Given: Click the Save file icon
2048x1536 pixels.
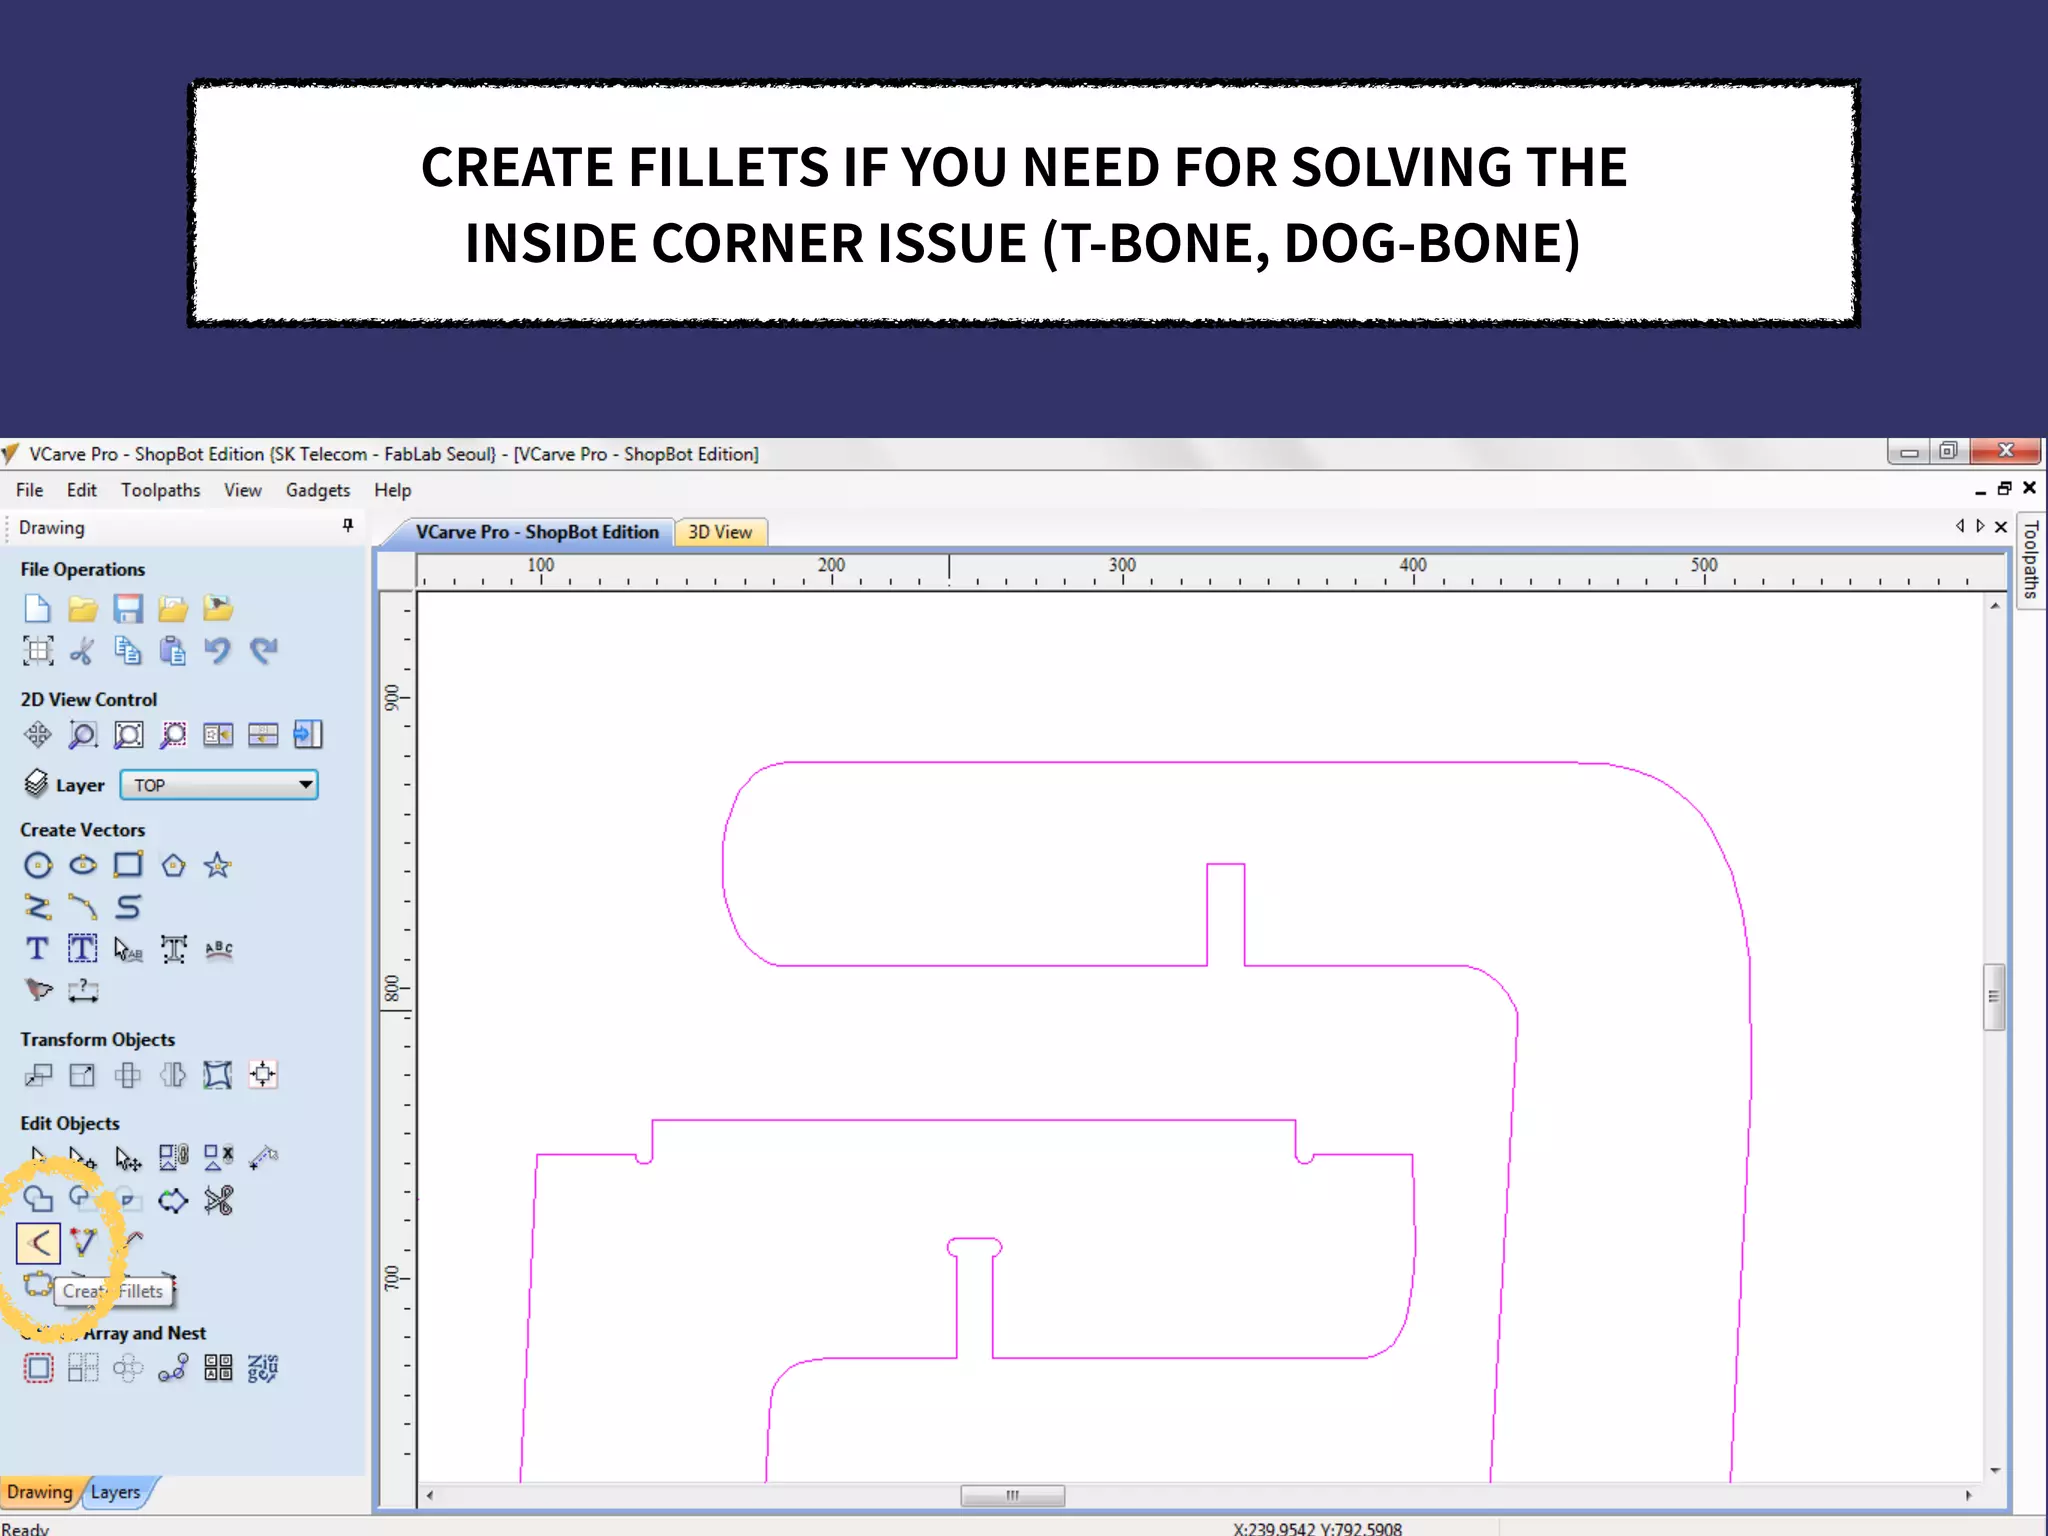Looking at the screenshot, I should click(x=128, y=608).
